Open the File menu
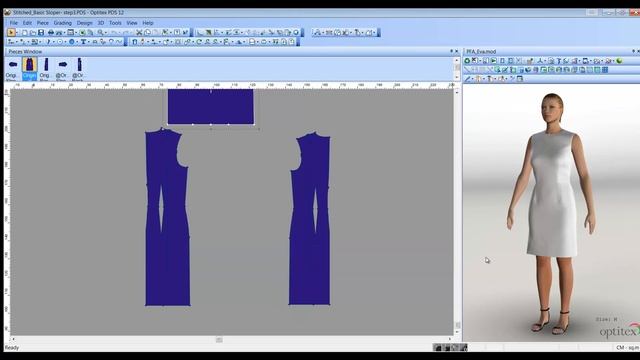The height and width of the screenshot is (360, 640). (x=13, y=23)
